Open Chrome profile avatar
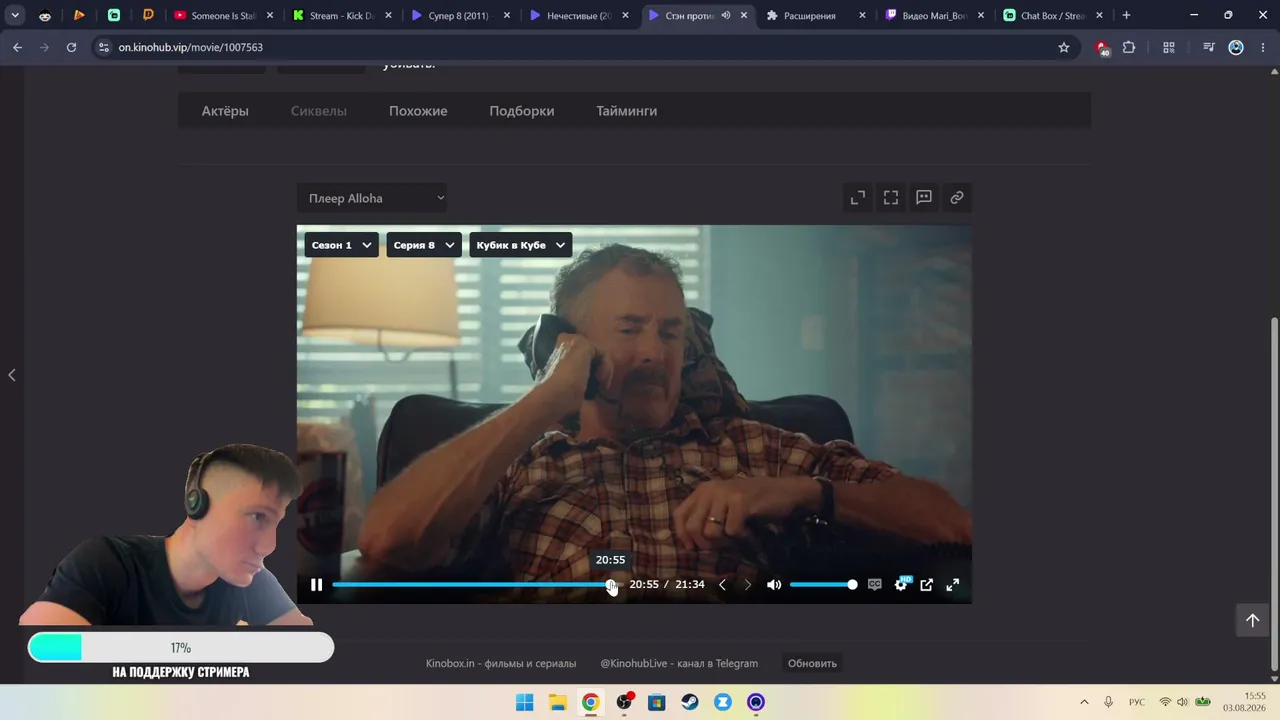 [x=1236, y=47]
